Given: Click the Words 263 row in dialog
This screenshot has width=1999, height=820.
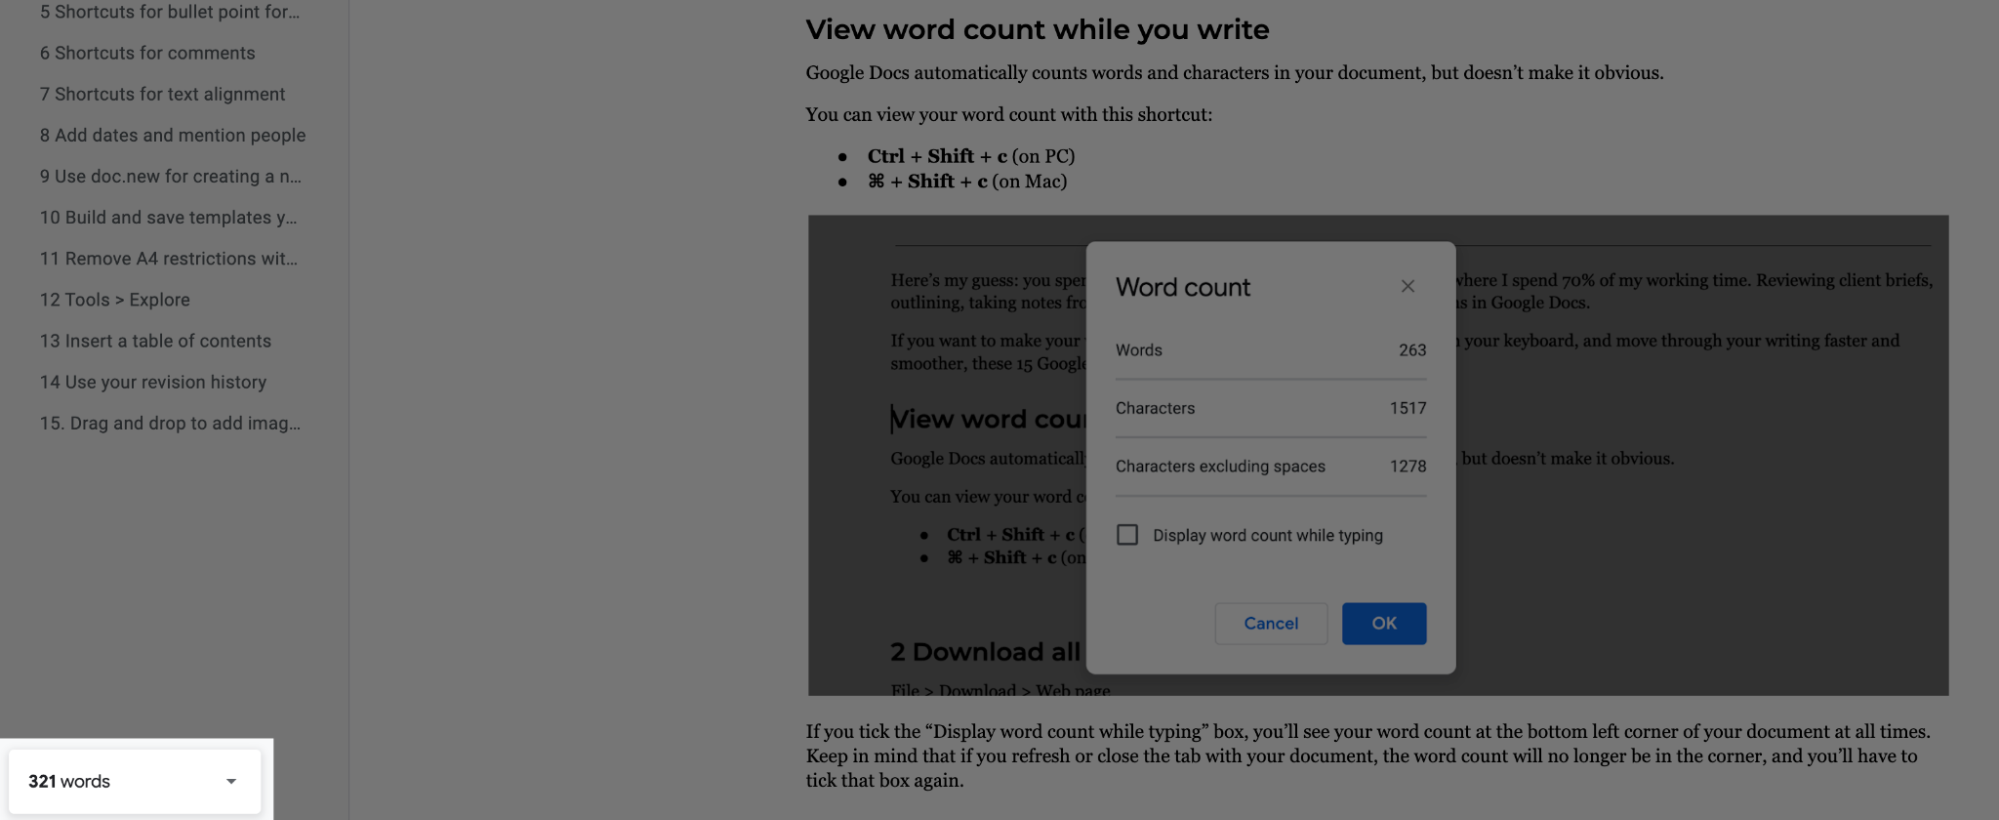Looking at the screenshot, I should (1270, 350).
